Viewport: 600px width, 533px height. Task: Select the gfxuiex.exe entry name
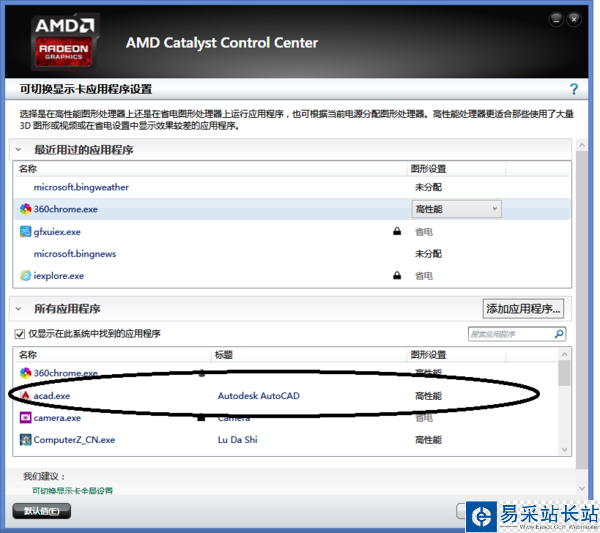[x=57, y=232]
